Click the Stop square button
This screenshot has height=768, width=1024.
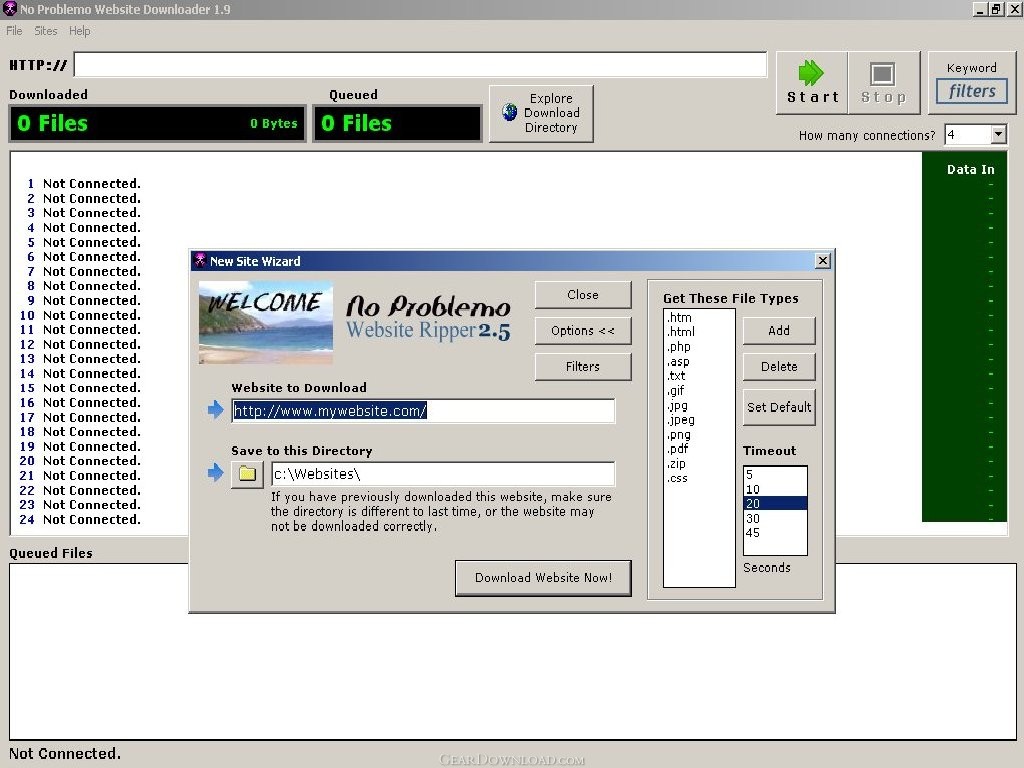(x=883, y=83)
